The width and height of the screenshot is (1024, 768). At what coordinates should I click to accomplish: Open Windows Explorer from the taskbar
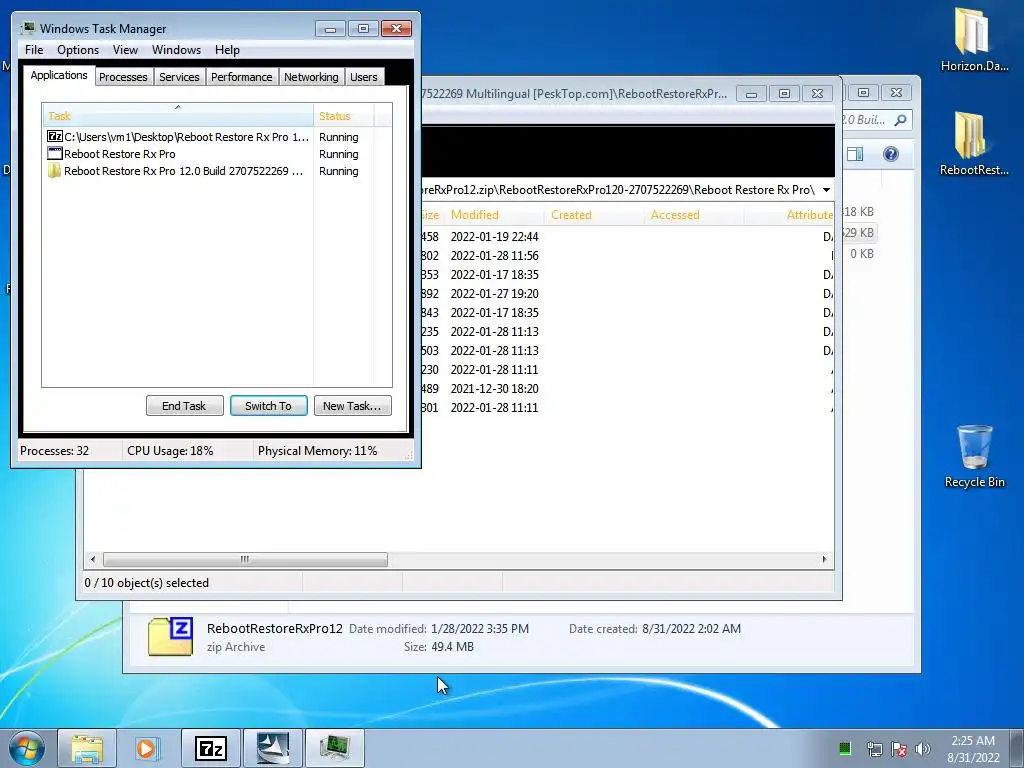click(x=87, y=748)
